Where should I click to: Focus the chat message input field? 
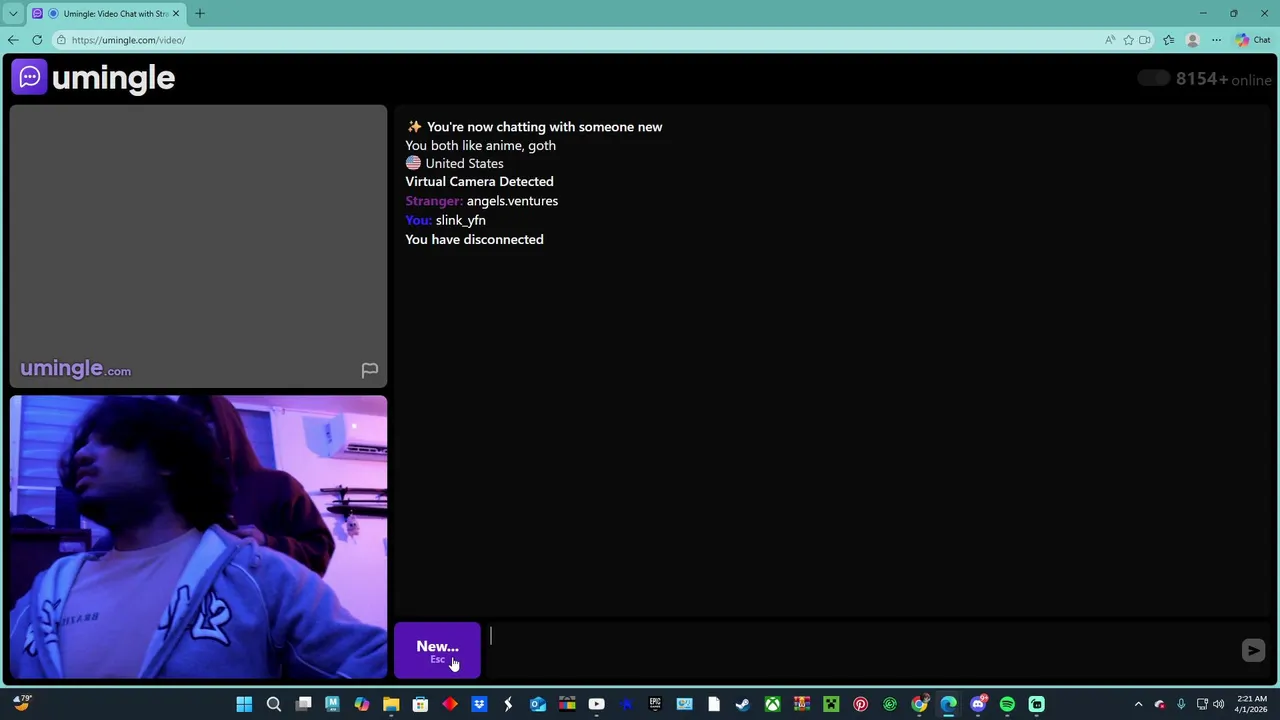tap(862, 650)
